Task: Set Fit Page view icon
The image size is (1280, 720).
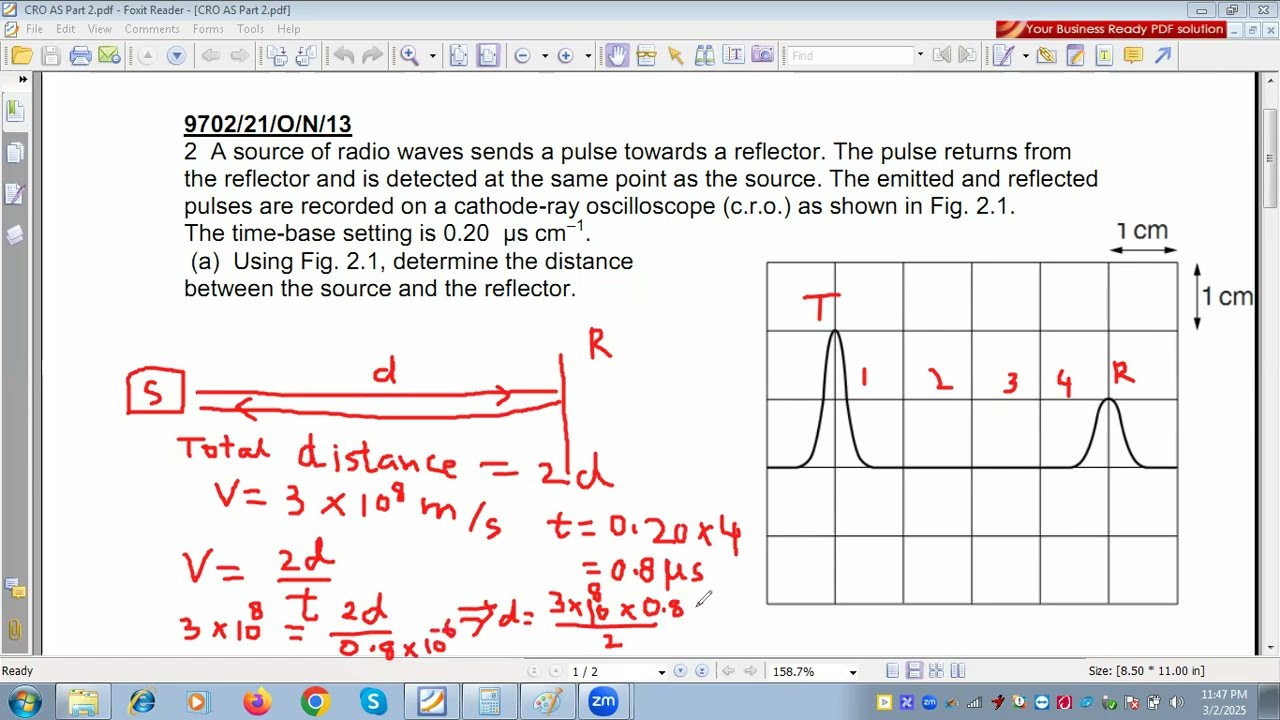Action: pyautogui.click(x=458, y=56)
